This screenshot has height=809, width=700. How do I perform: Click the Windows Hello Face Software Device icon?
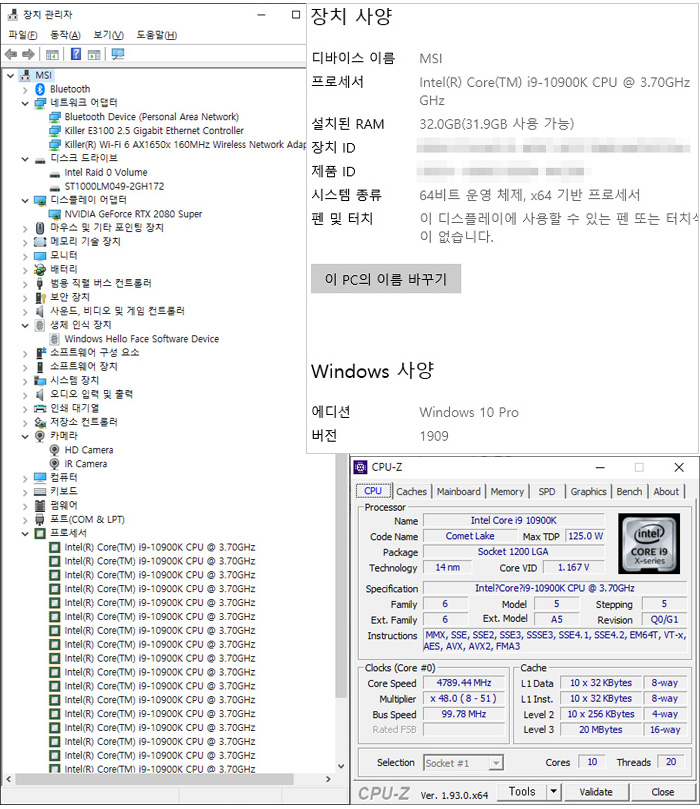54,339
